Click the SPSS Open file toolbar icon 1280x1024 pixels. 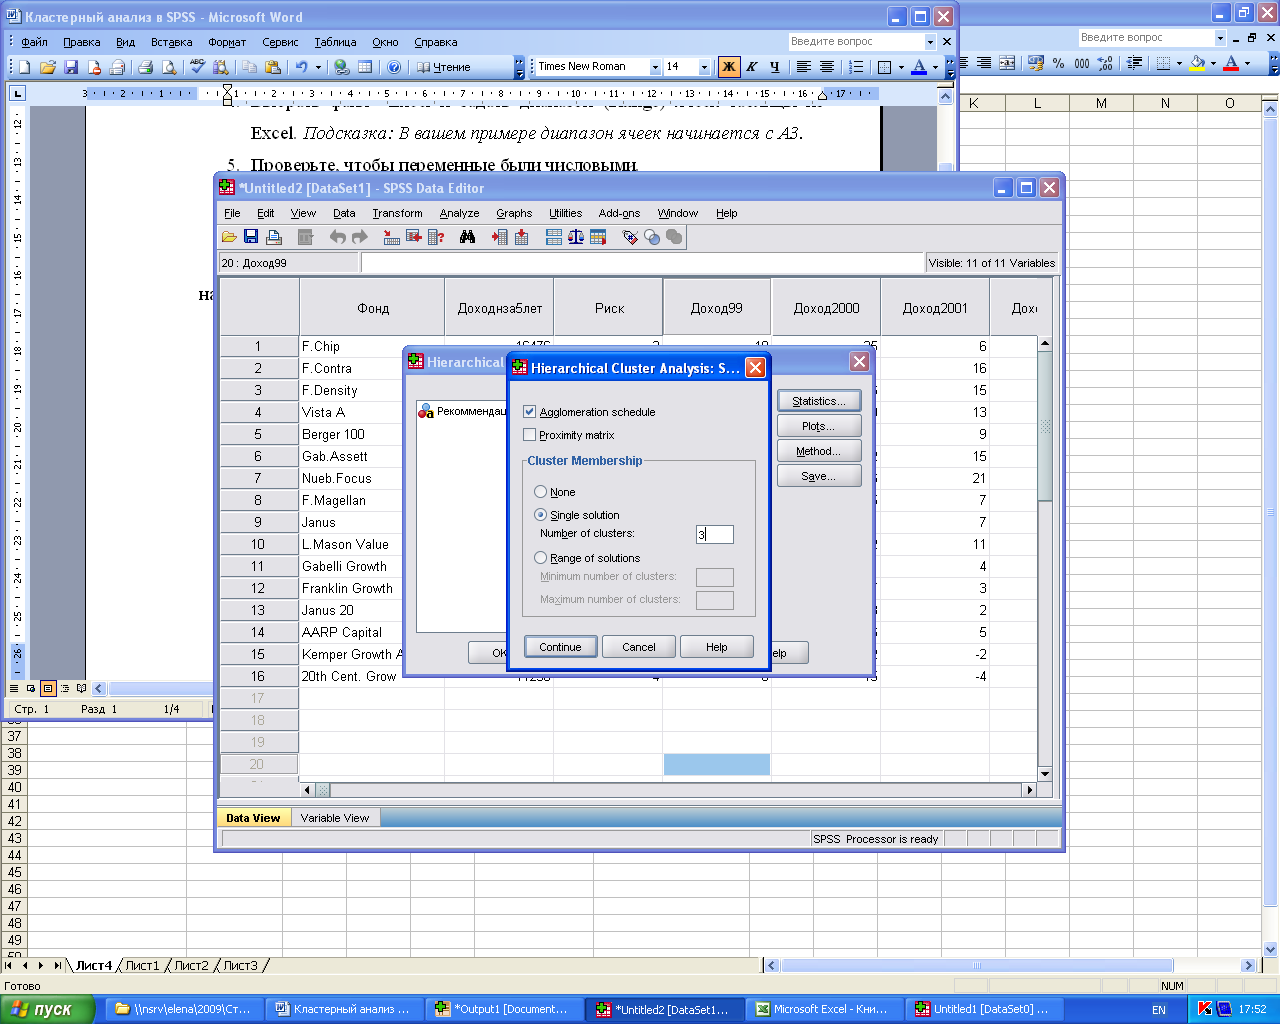(x=229, y=237)
